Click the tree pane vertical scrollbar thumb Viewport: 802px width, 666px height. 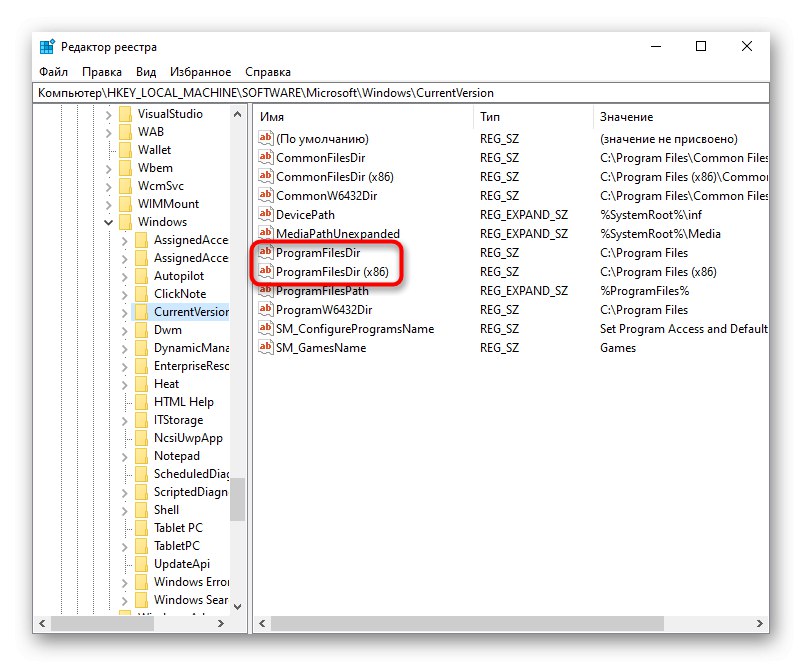pyautogui.click(x=237, y=499)
